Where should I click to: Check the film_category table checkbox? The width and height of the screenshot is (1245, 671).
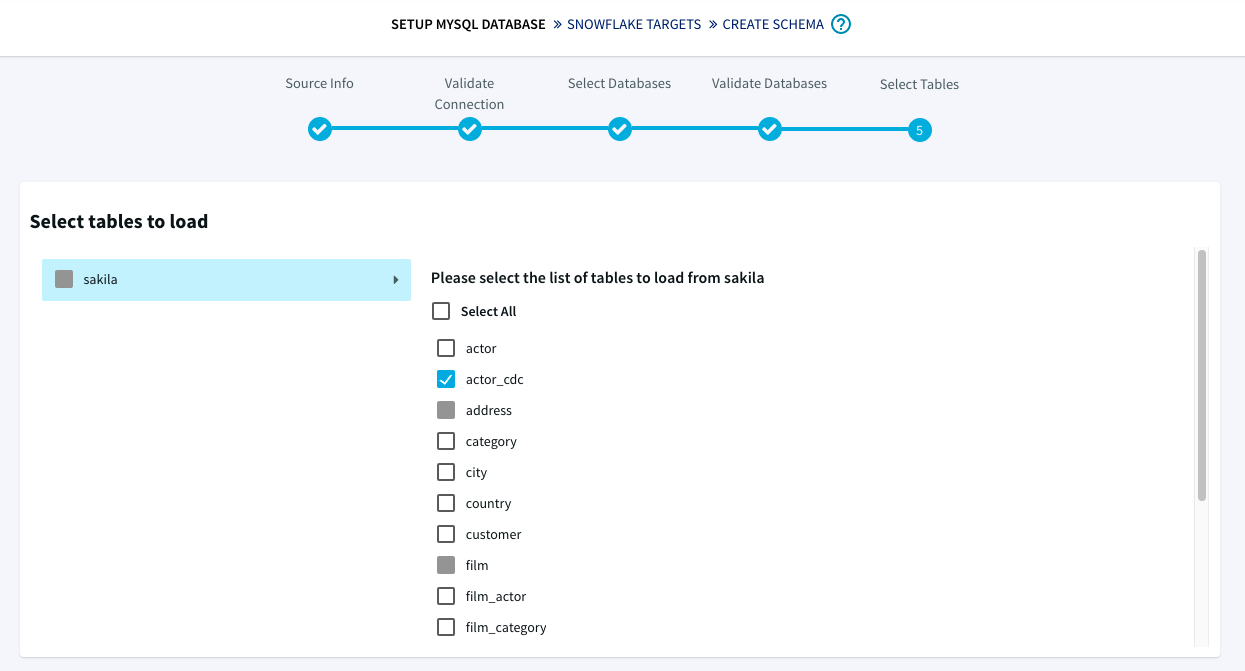446,627
